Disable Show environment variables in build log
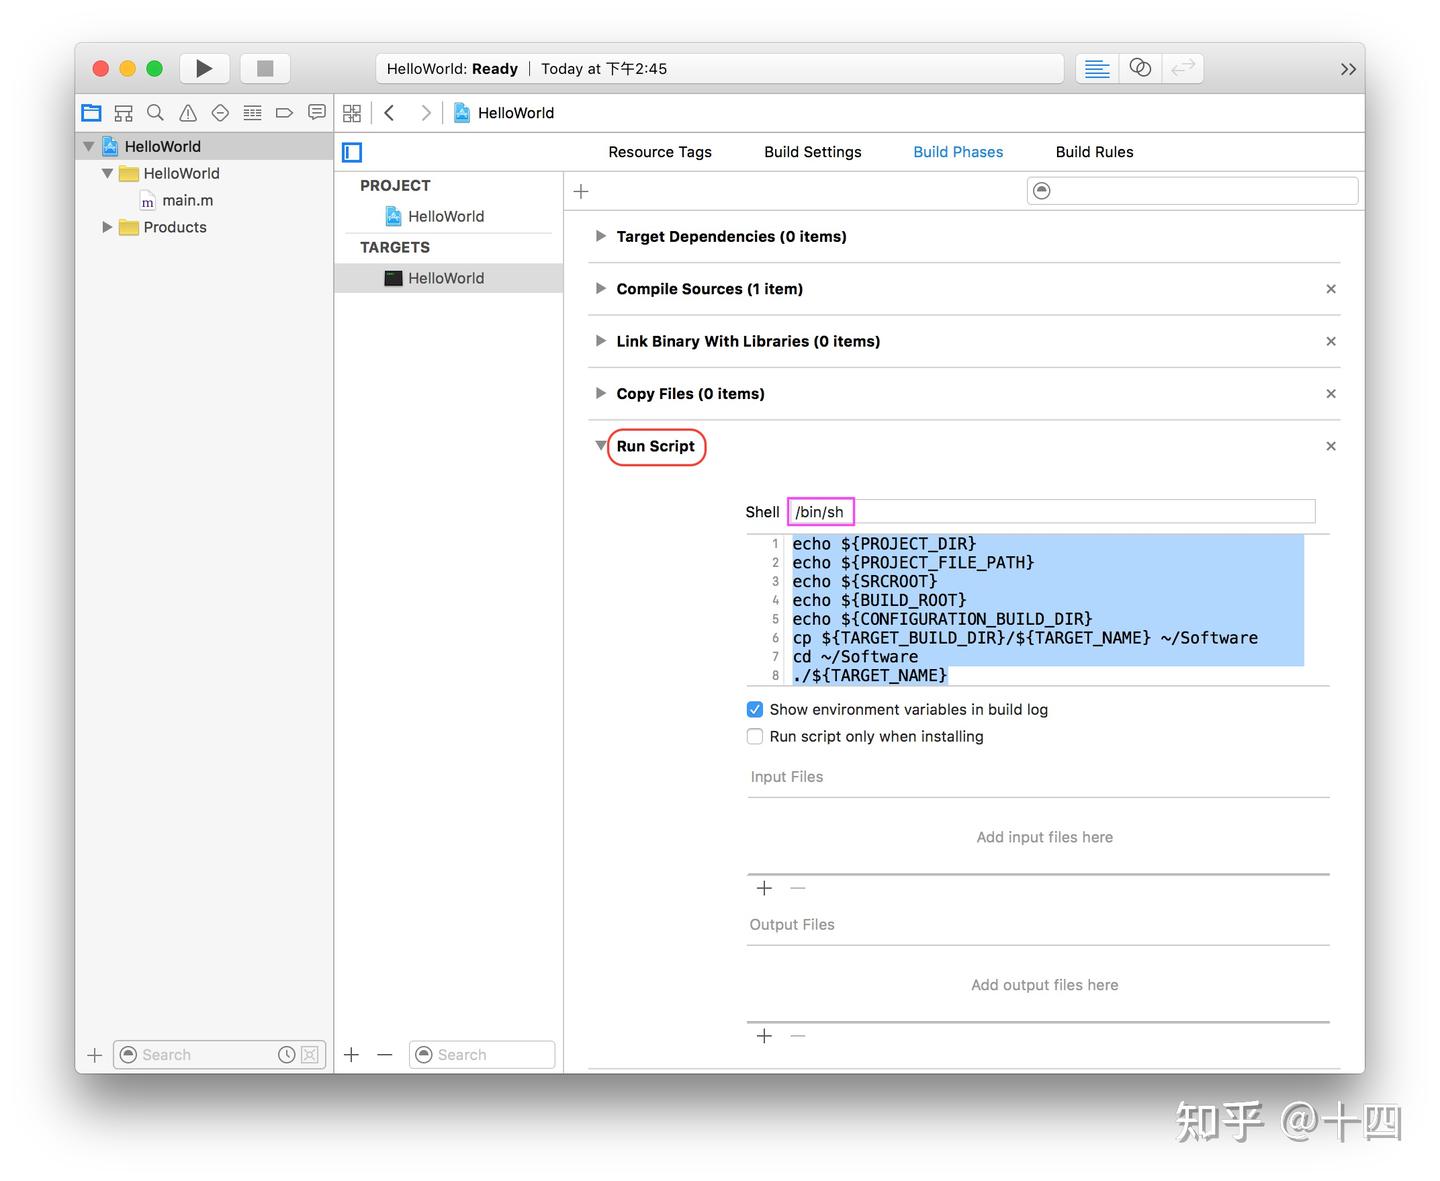 [x=755, y=709]
